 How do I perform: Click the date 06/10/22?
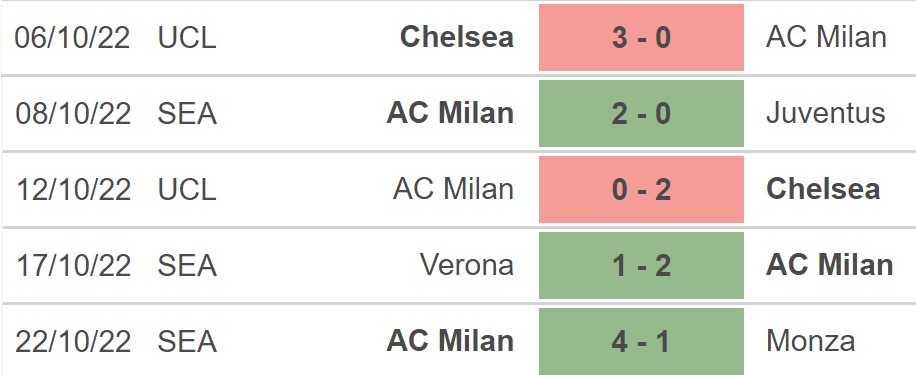[x=72, y=37]
